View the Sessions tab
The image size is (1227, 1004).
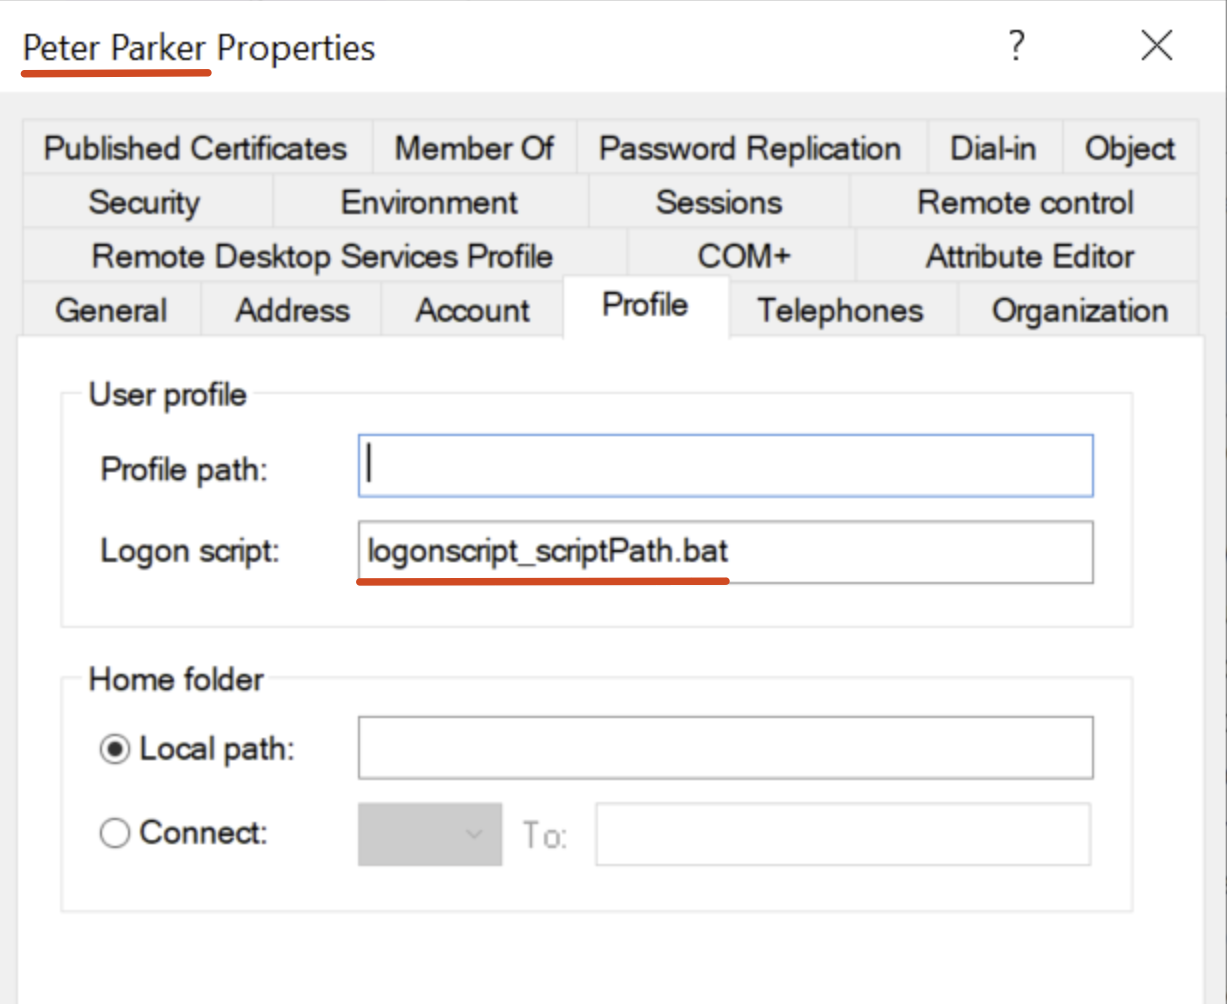pyautogui.click(x=718, y=203)
